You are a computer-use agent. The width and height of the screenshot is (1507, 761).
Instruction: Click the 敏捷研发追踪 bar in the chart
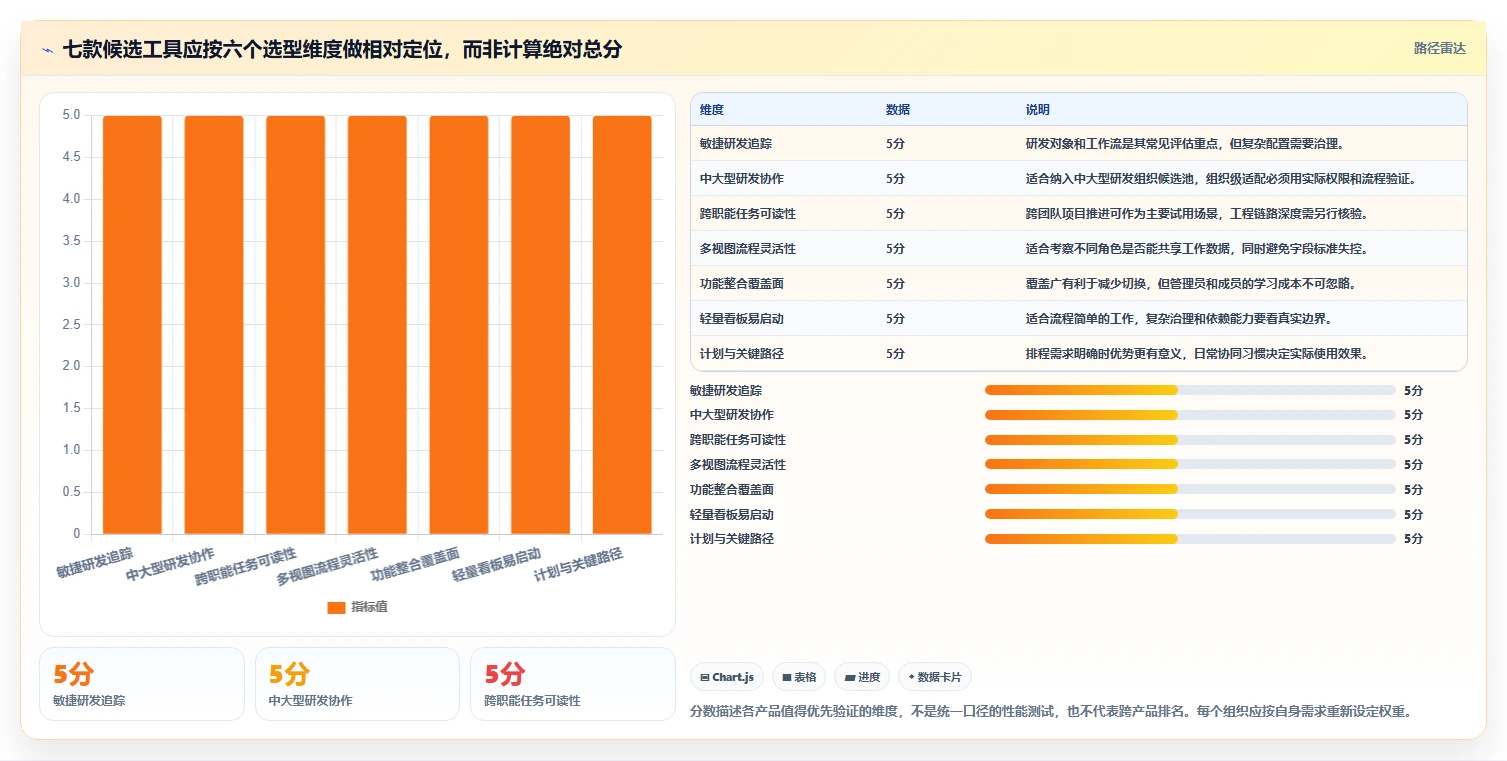[x=132, y=325]
